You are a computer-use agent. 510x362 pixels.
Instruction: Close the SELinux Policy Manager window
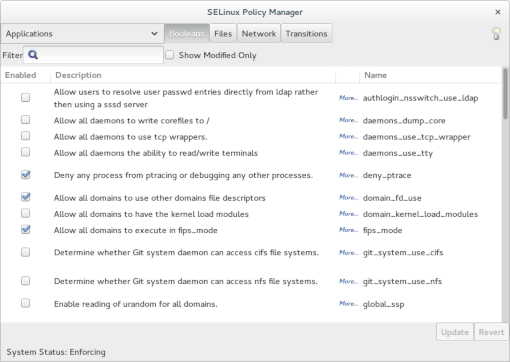498,12
